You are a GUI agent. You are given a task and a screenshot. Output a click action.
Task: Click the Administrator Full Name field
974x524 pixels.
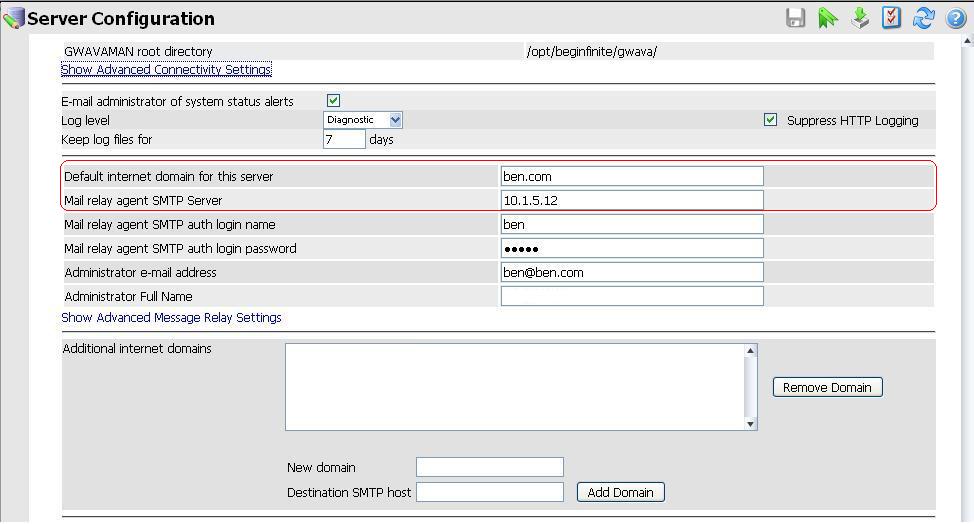tap(632, 296)
